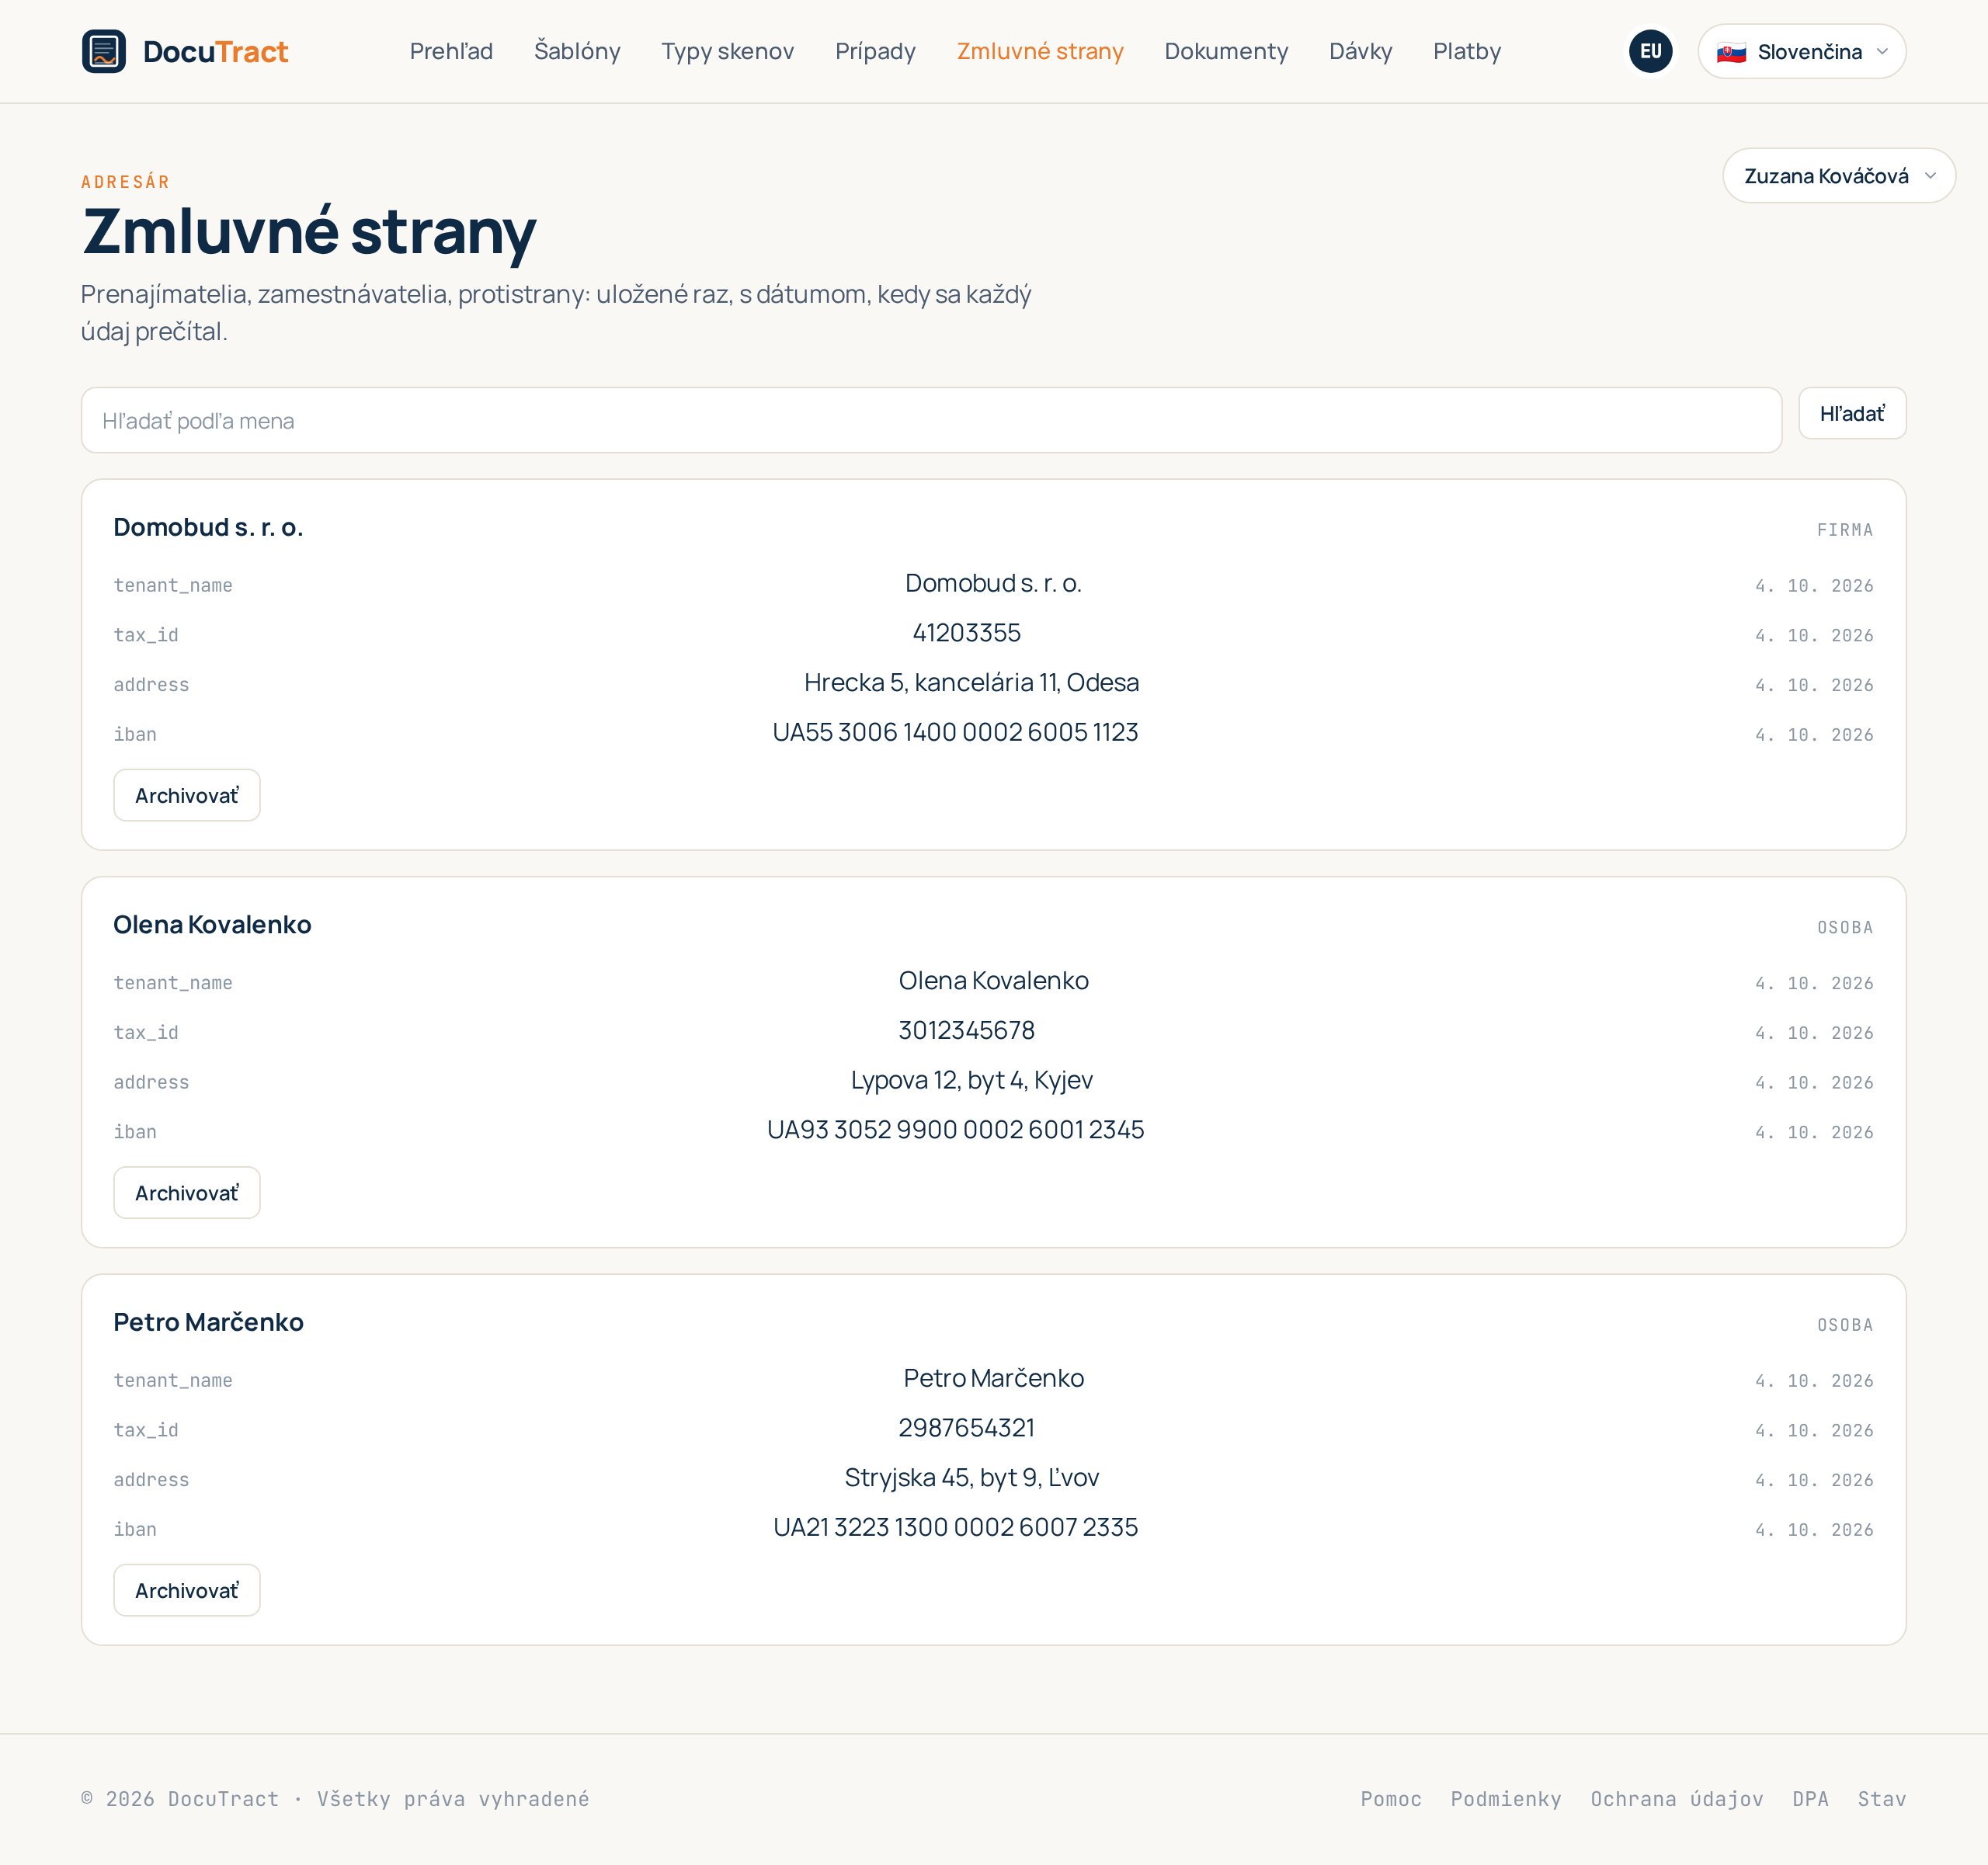Click address Hrecka 5, kancelária 11, Odesa

tap(971, 682)
